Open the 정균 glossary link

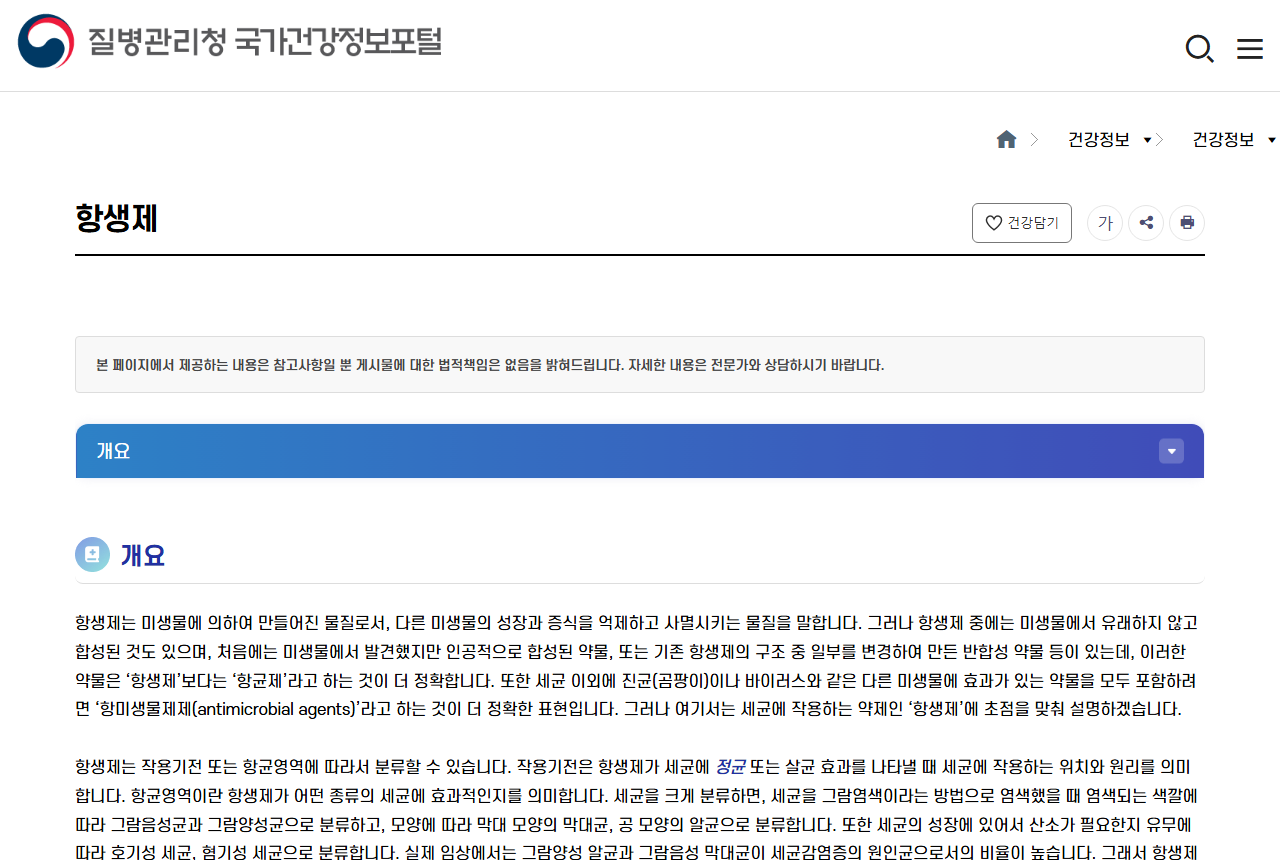click(730, 767)
